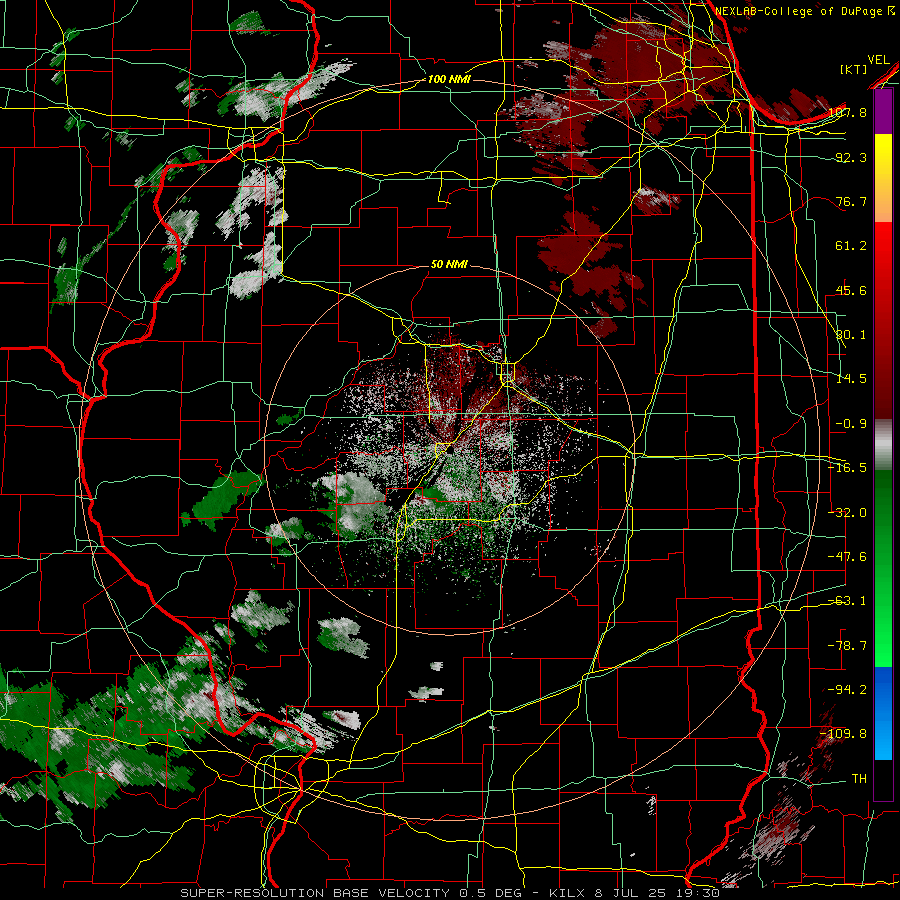Select the 45.6 scale value
The height and width of the screenshot is (900, 900).
851,290
